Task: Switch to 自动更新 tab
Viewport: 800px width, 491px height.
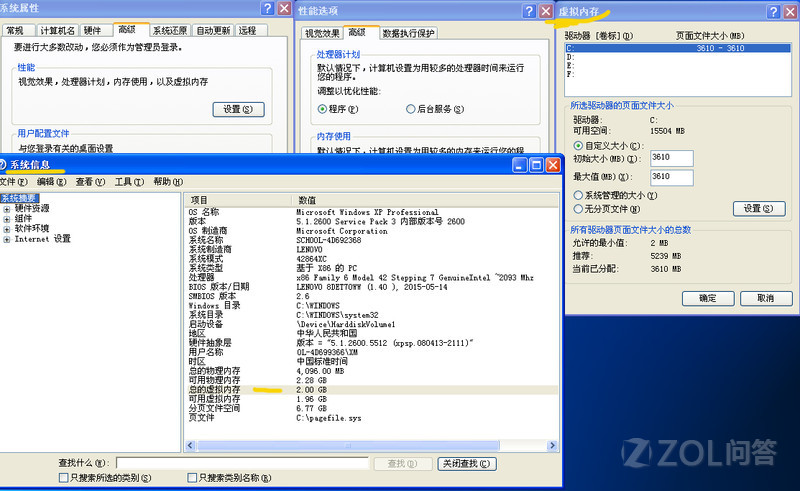Action: point(214,31)
